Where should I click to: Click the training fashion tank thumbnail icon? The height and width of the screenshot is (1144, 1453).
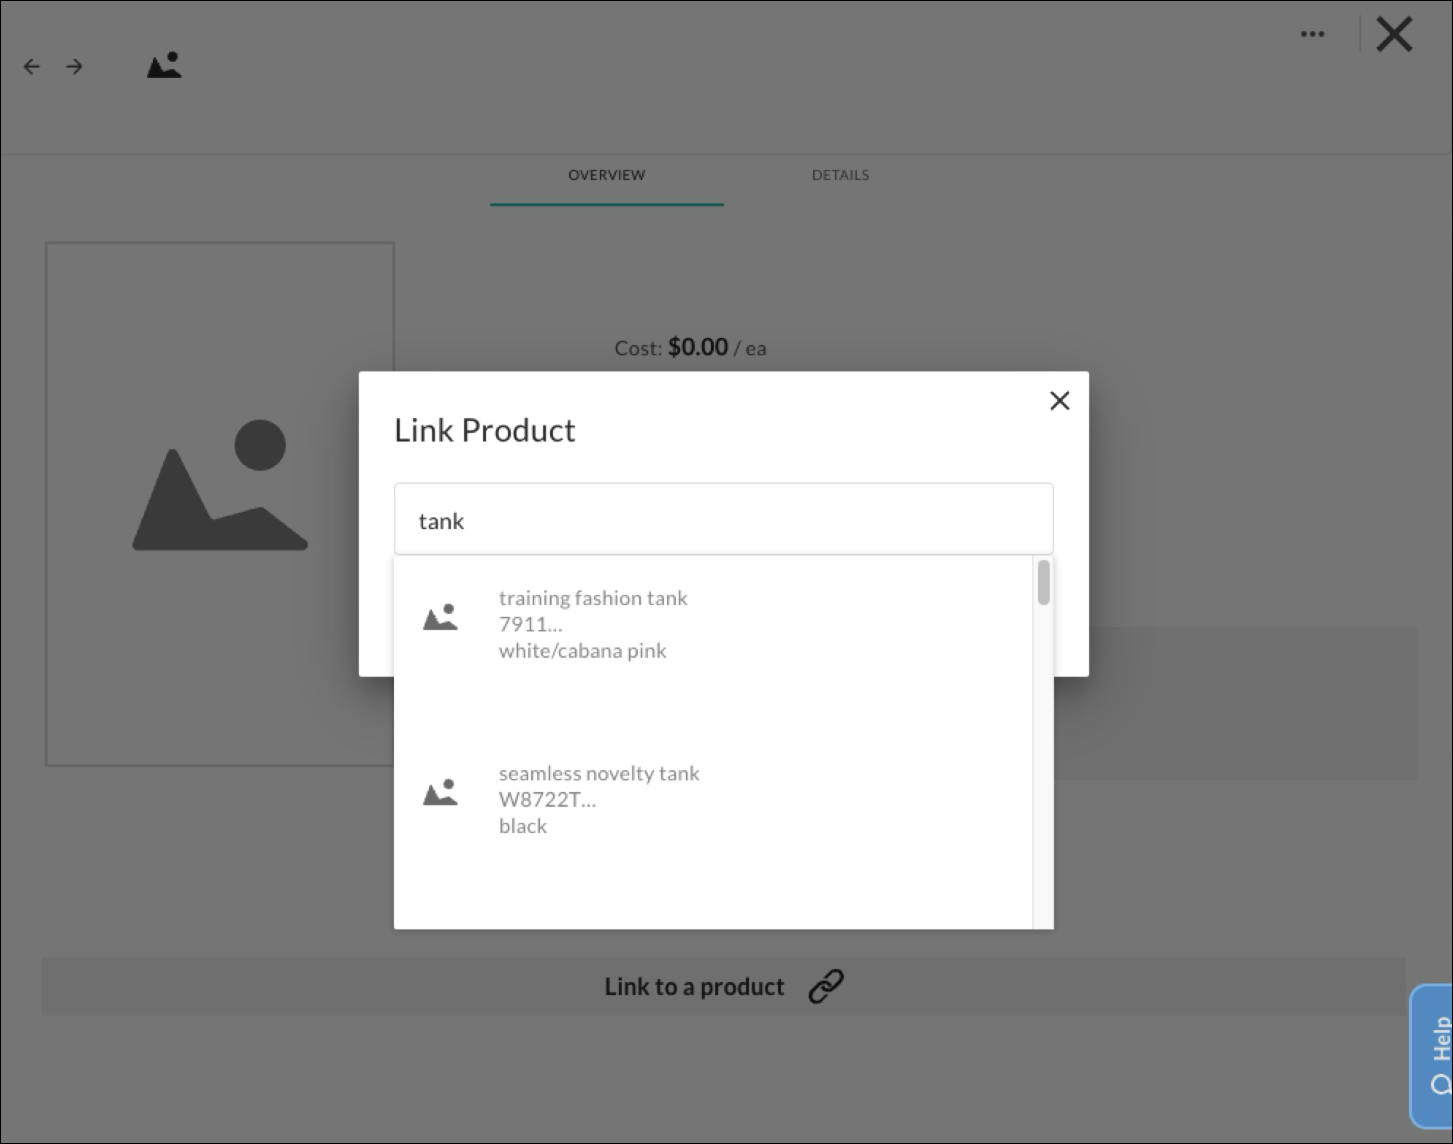(x=440, y=618)
